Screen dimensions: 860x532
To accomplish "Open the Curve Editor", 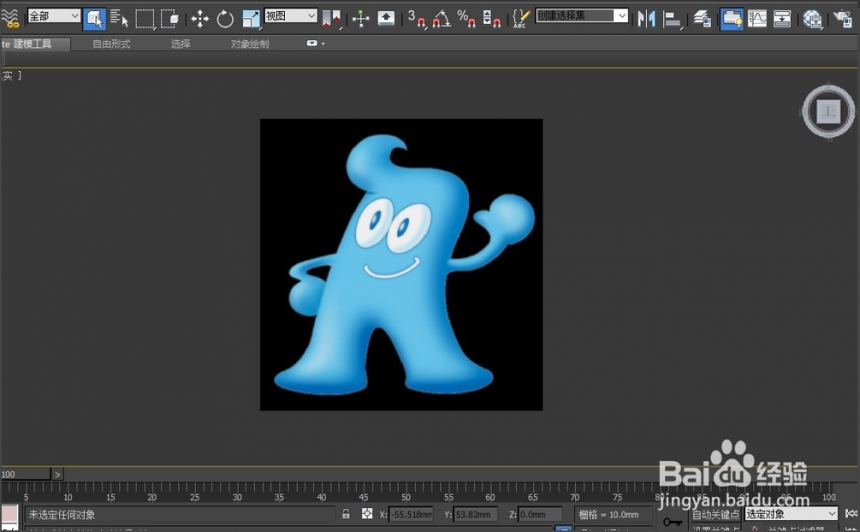I will coord(757,19).
